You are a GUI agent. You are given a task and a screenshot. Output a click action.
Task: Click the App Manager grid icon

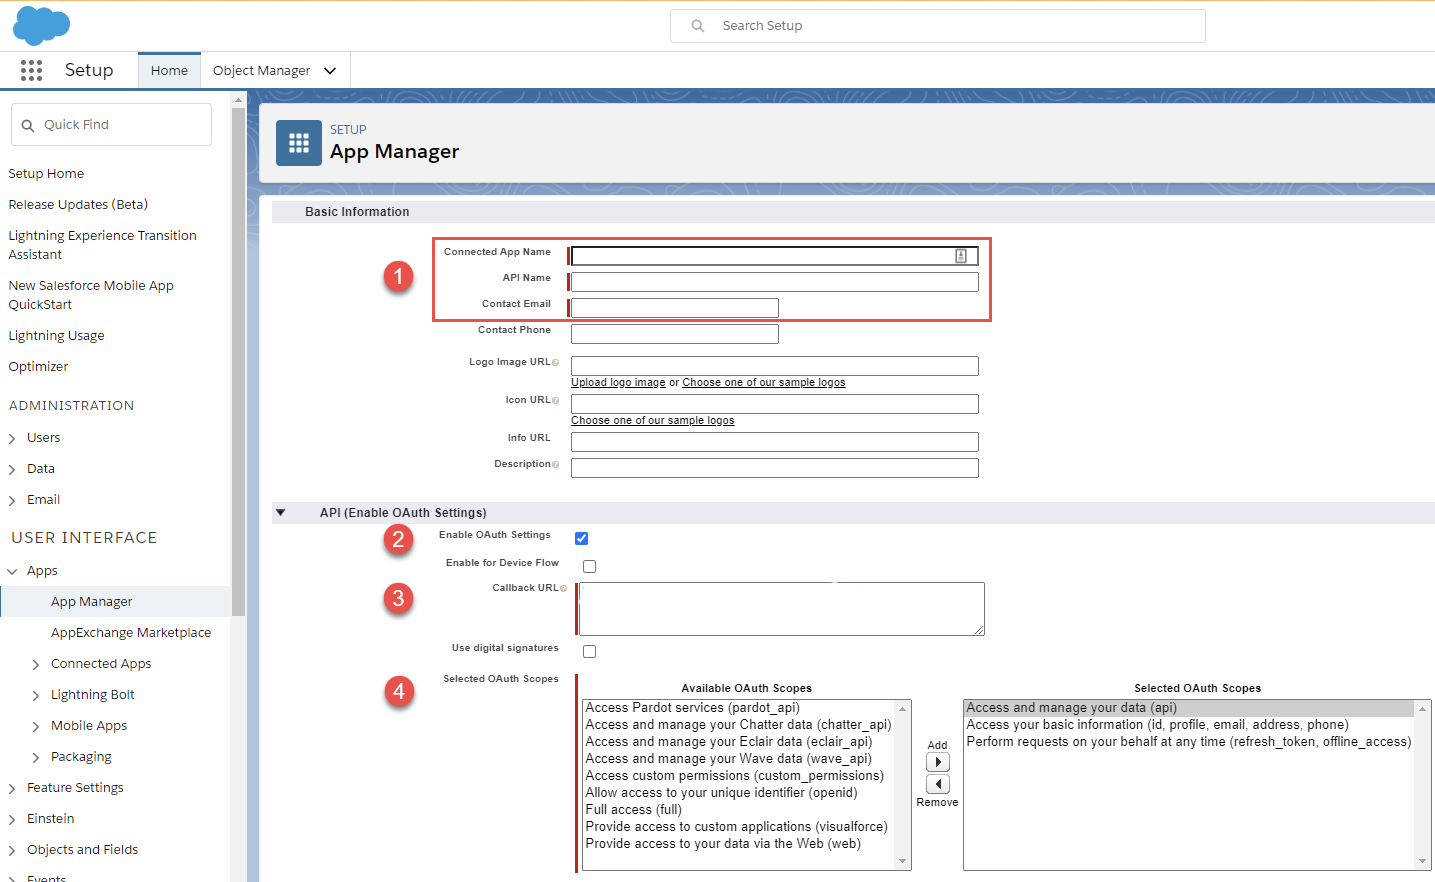point(299,143)
